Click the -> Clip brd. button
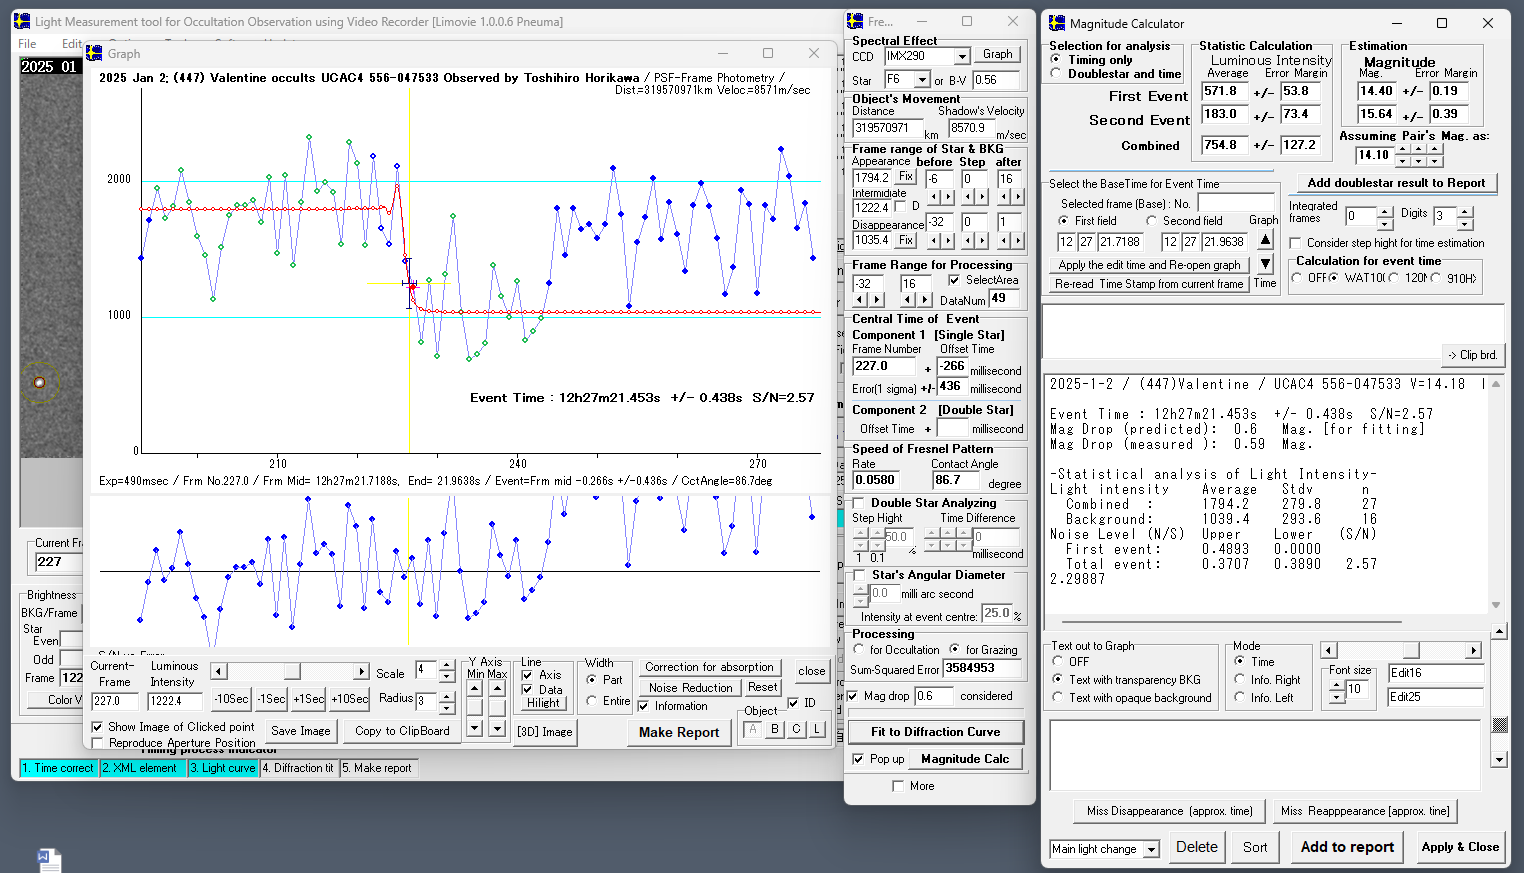Image resolution: width=1524 pixels, height=873 pixels. pos(1473,355)
